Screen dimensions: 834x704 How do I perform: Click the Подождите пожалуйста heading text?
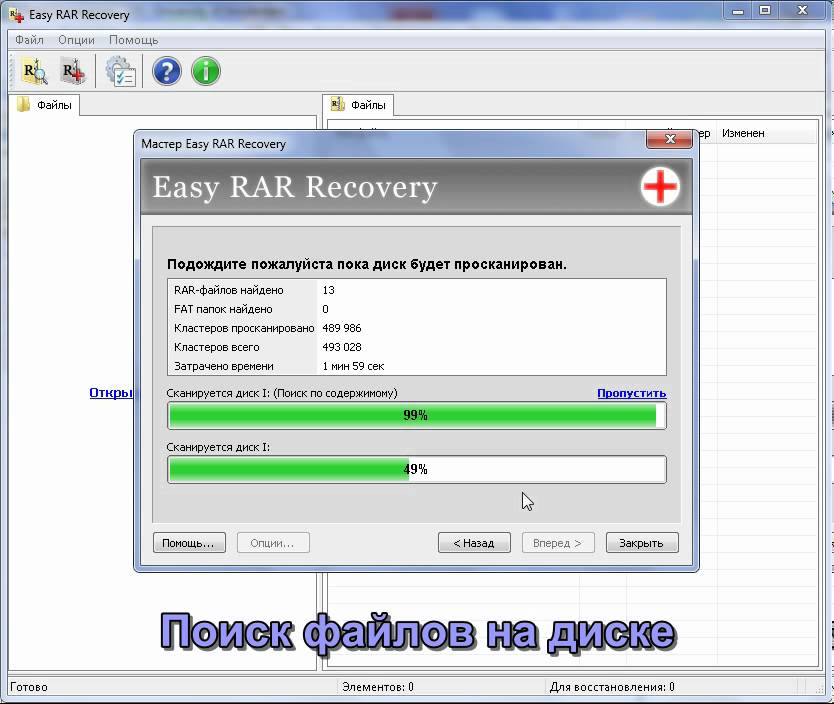coord(366,264)
